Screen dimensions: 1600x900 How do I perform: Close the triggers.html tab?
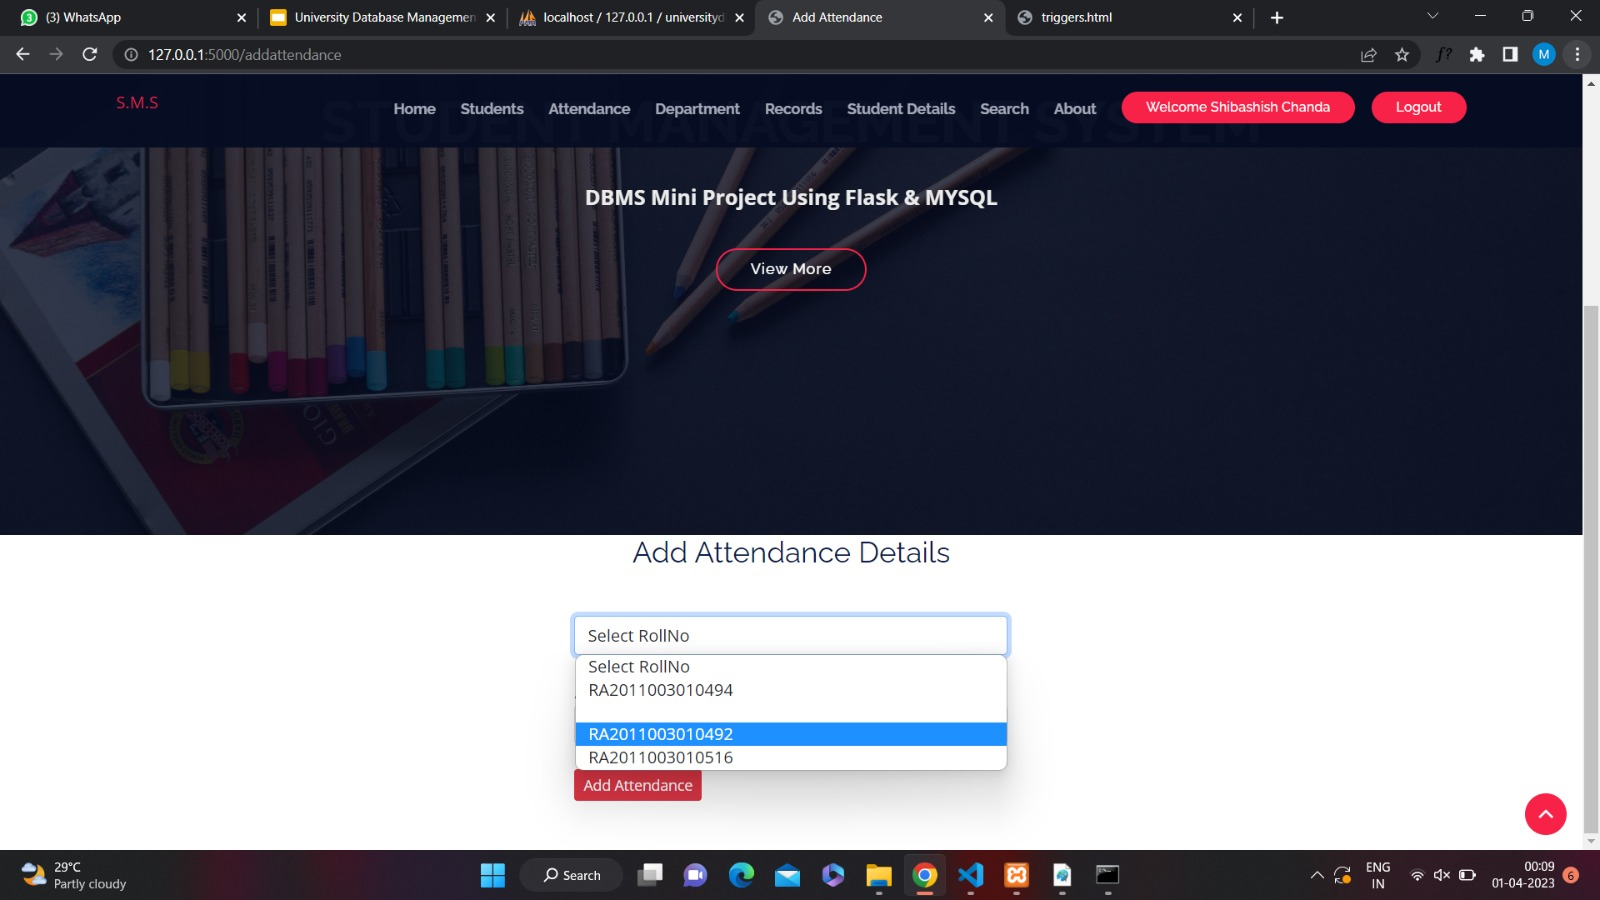[1237, 18]
